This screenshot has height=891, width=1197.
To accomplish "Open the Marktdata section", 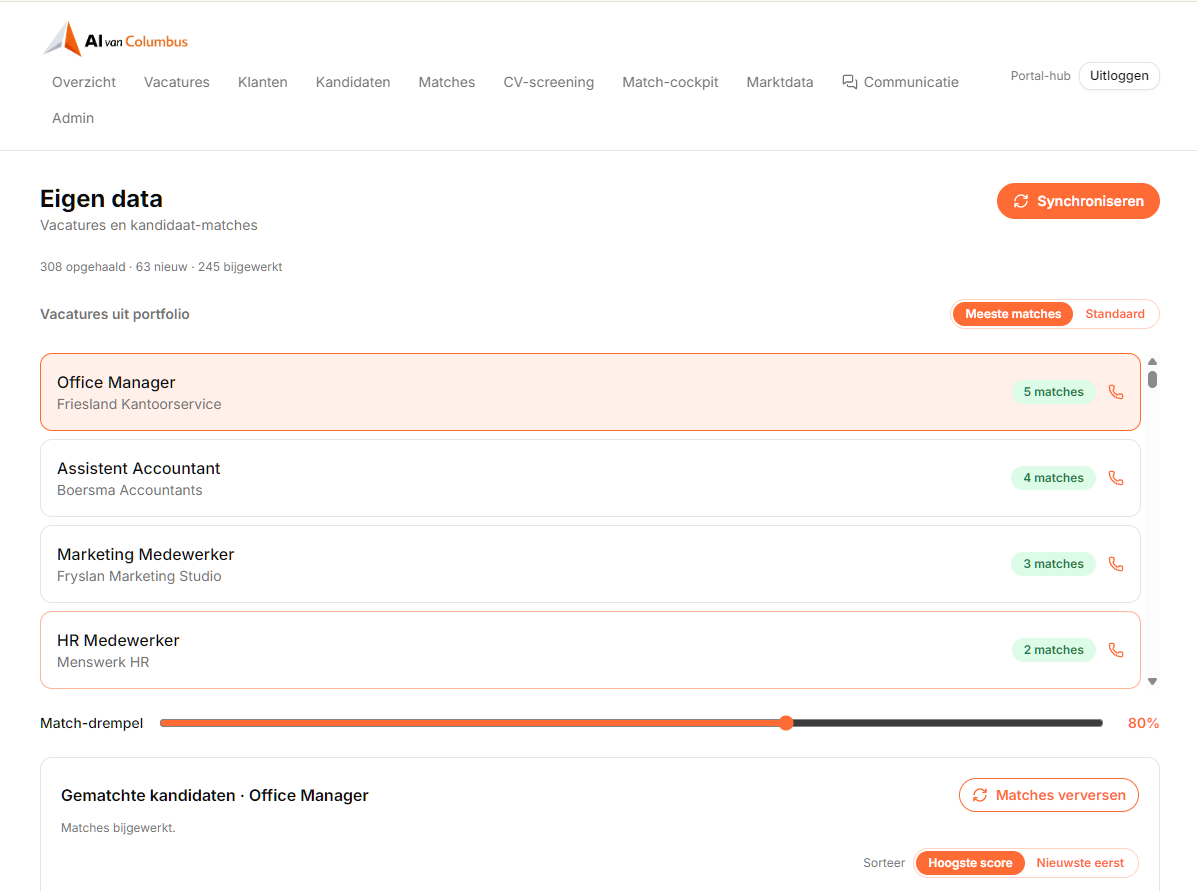I will pyautogui.click(x=779, y=82).
